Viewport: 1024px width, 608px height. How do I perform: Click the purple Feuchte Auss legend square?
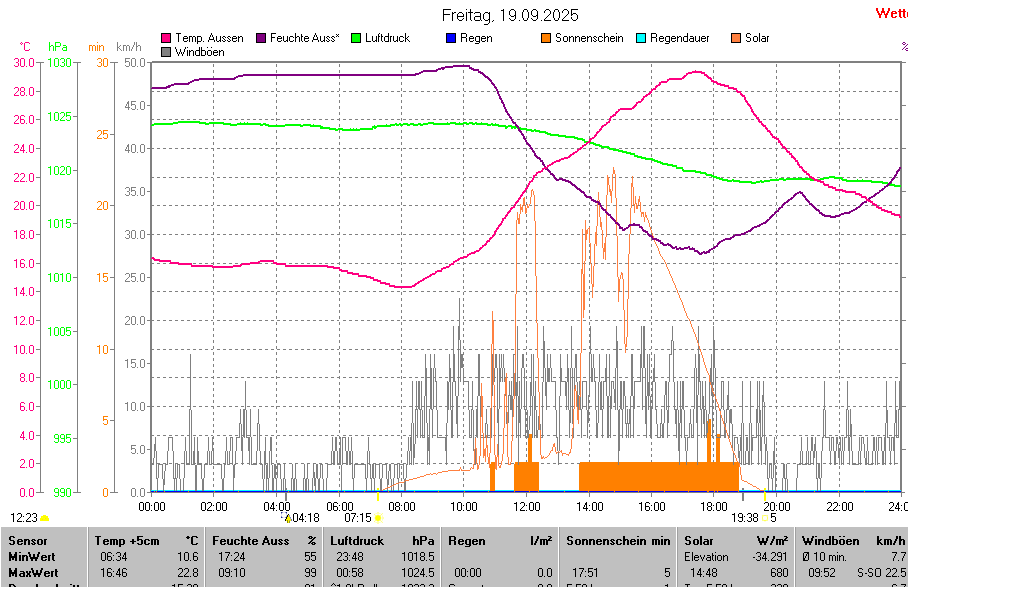(x=262, y=38)
